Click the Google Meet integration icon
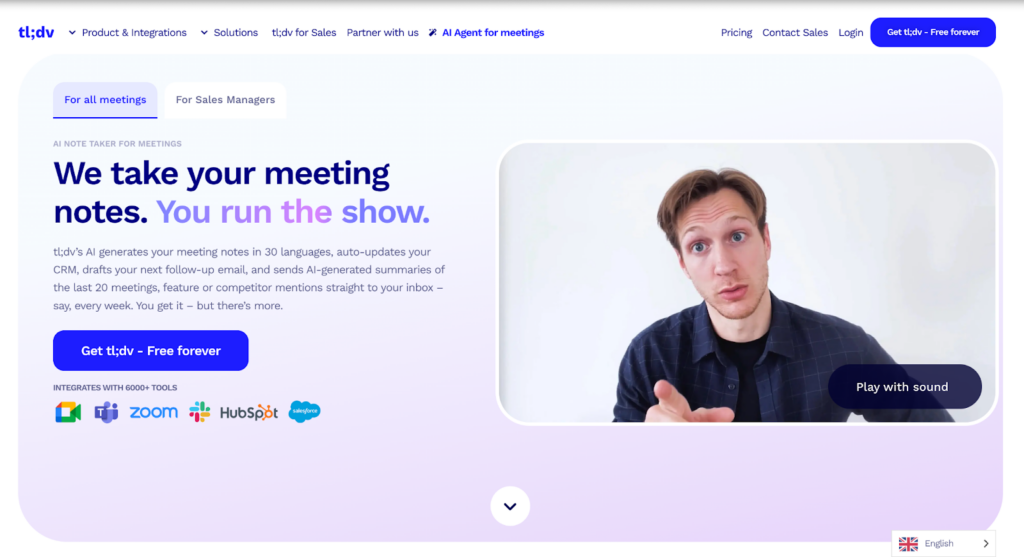1024x557 pixels. coord(68,413)
